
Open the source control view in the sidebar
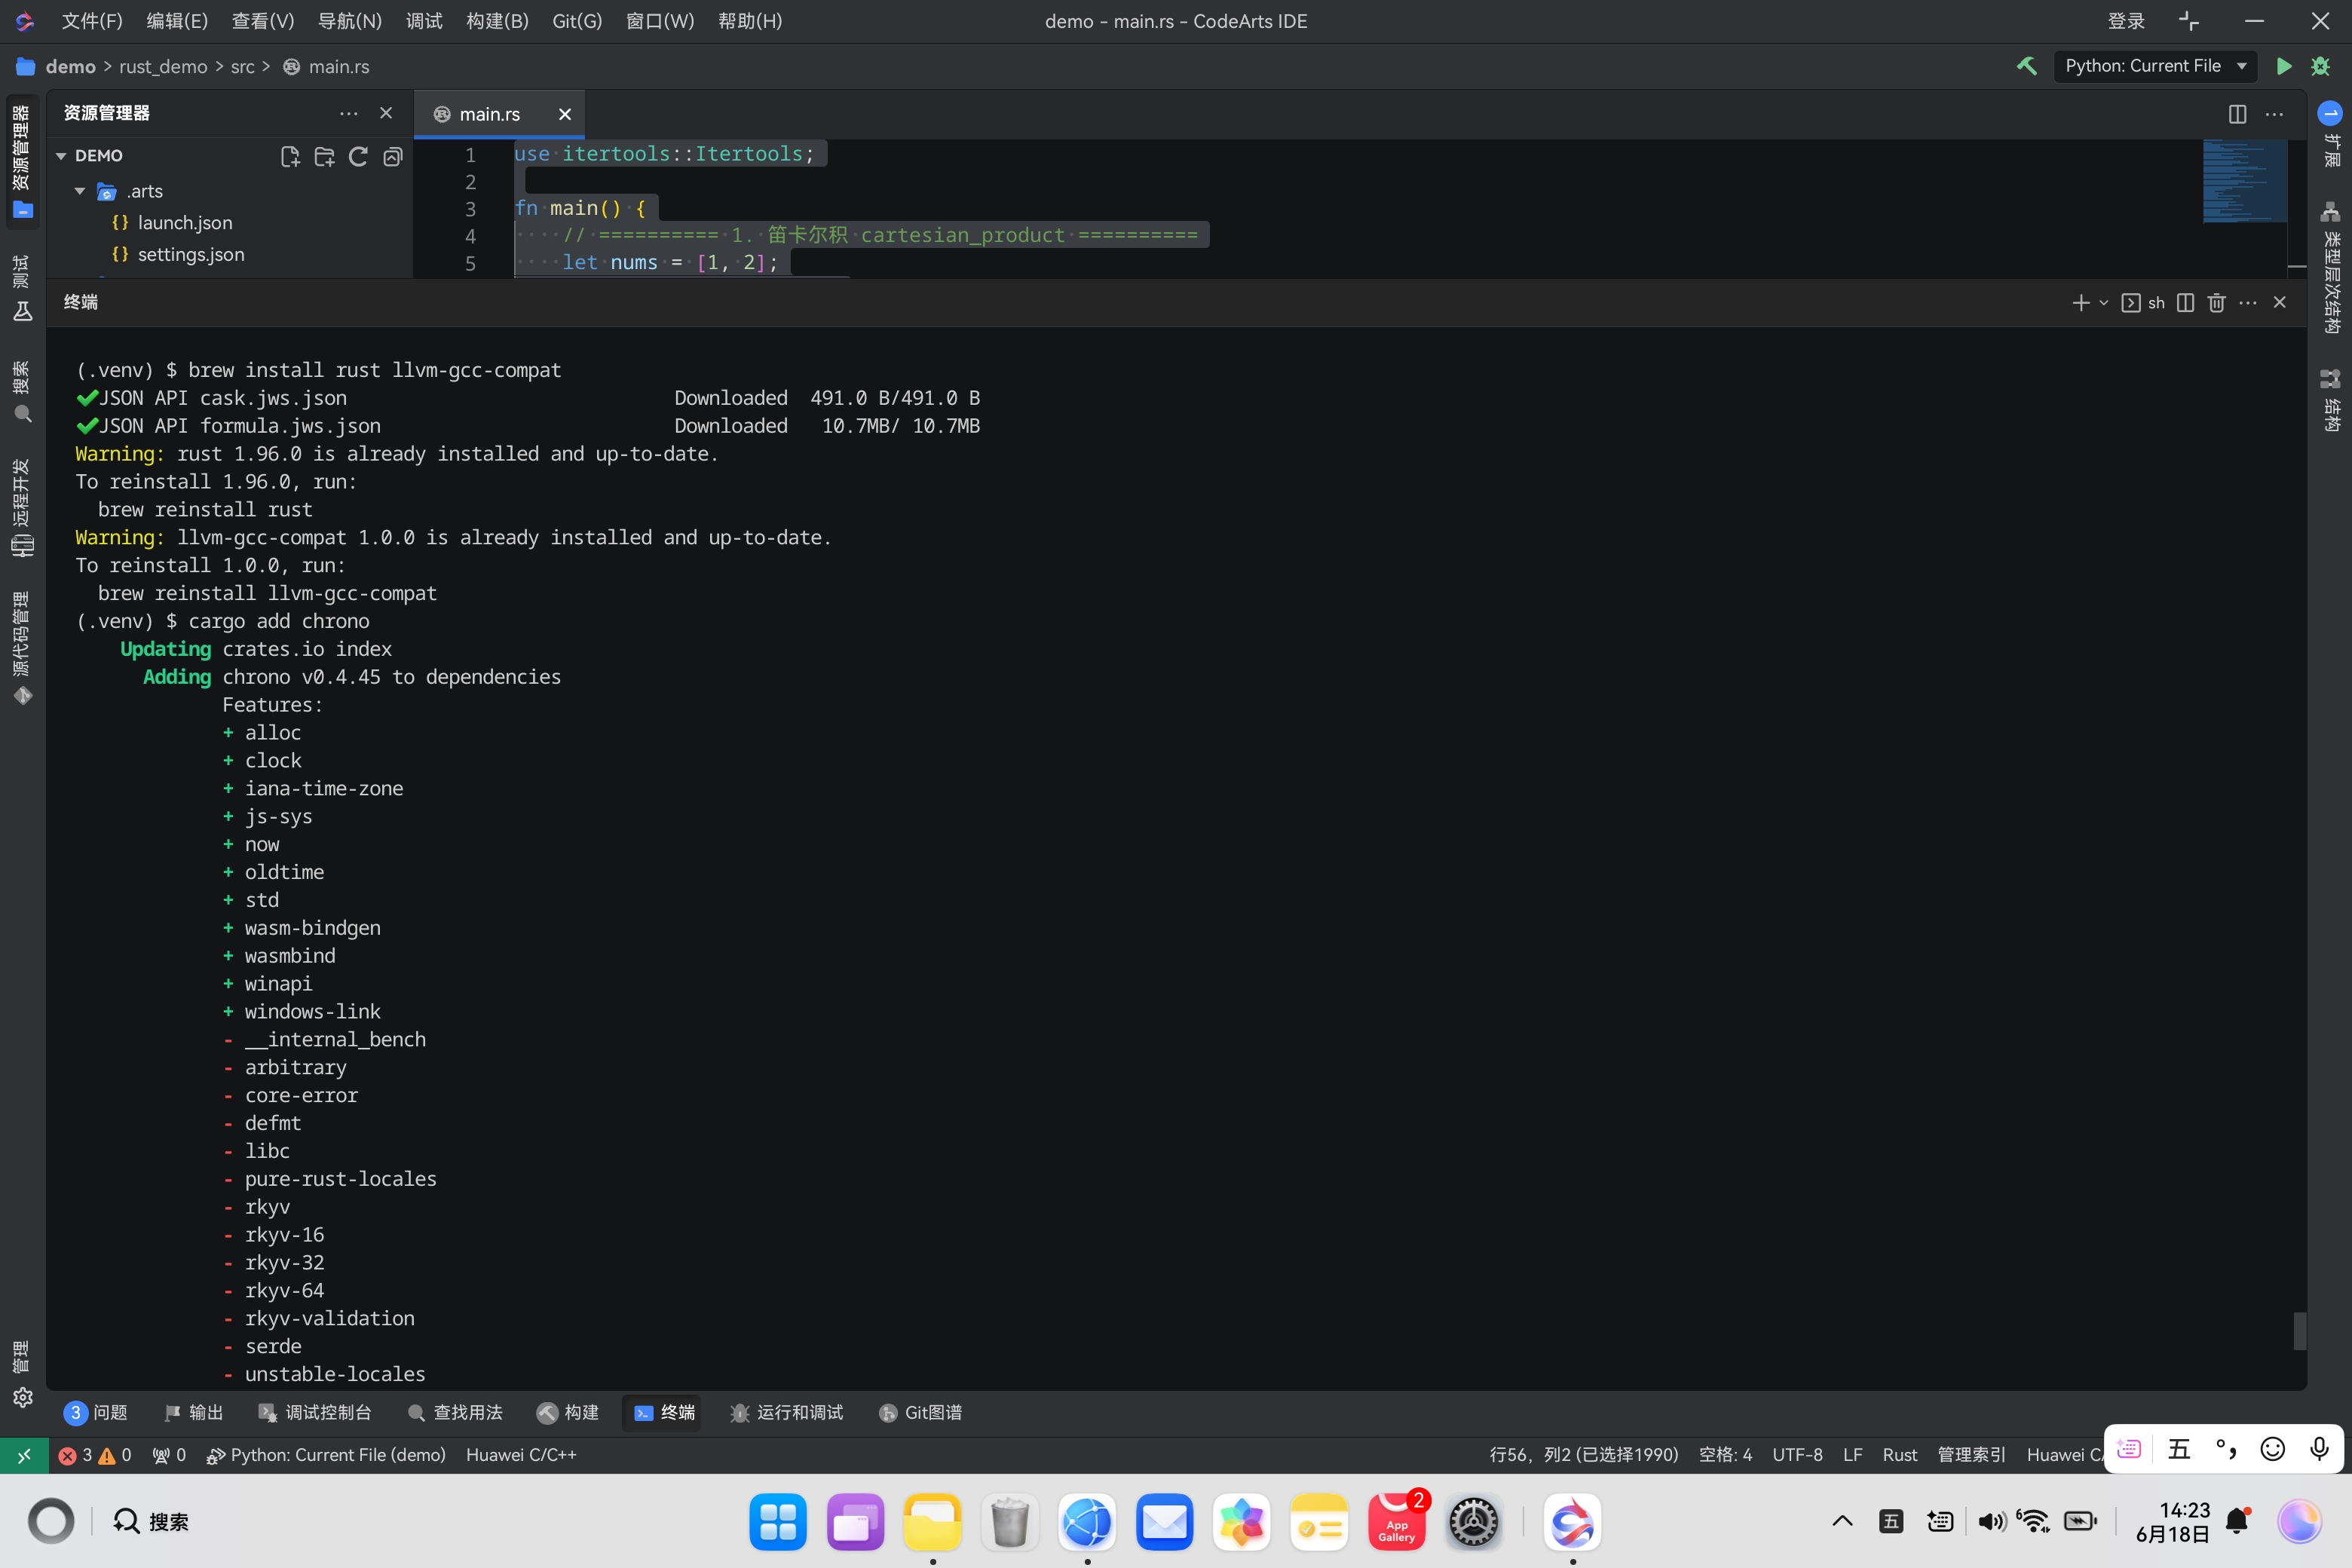point(22,648)
